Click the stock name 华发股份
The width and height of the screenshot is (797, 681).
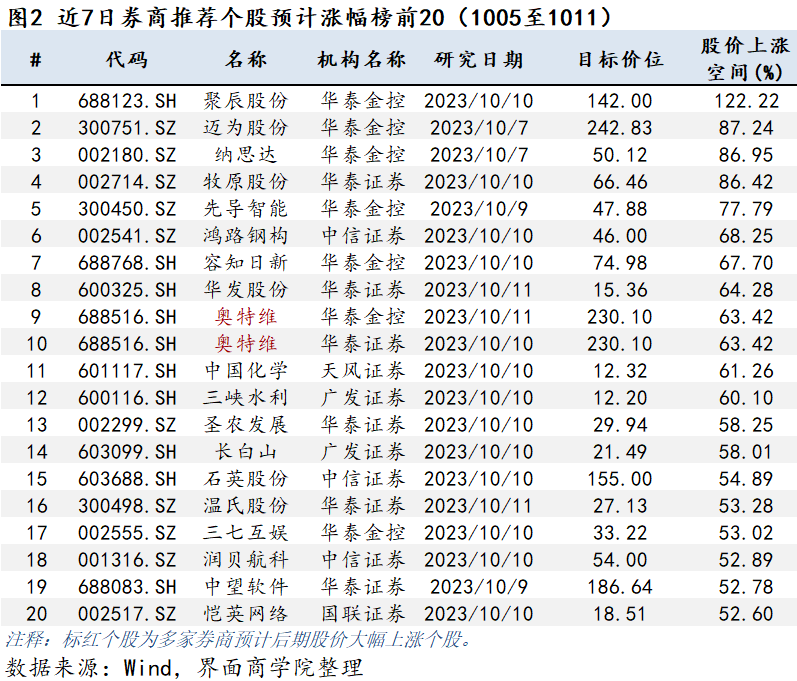tap(246, 290)
